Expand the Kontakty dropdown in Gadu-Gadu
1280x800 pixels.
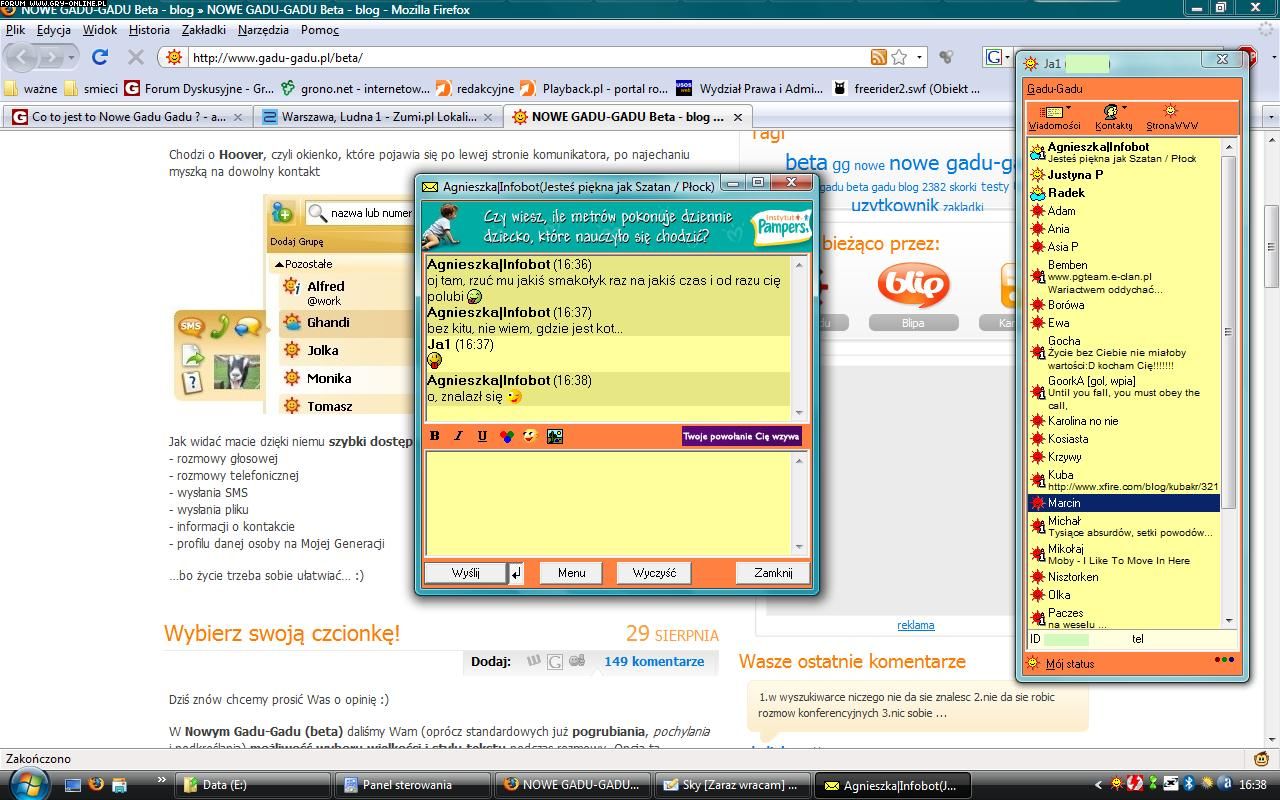coord(1113,117)
